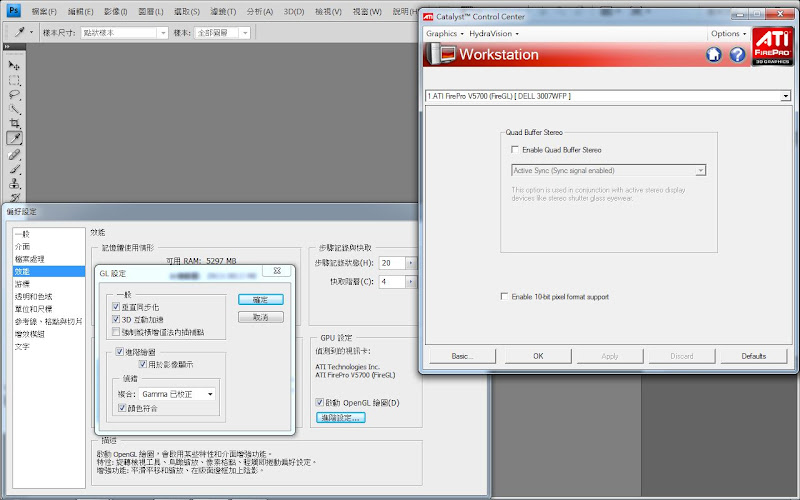Confirm GL settings with 確定 button
This screenshot has width=800, height=500.
click(261, 299)
